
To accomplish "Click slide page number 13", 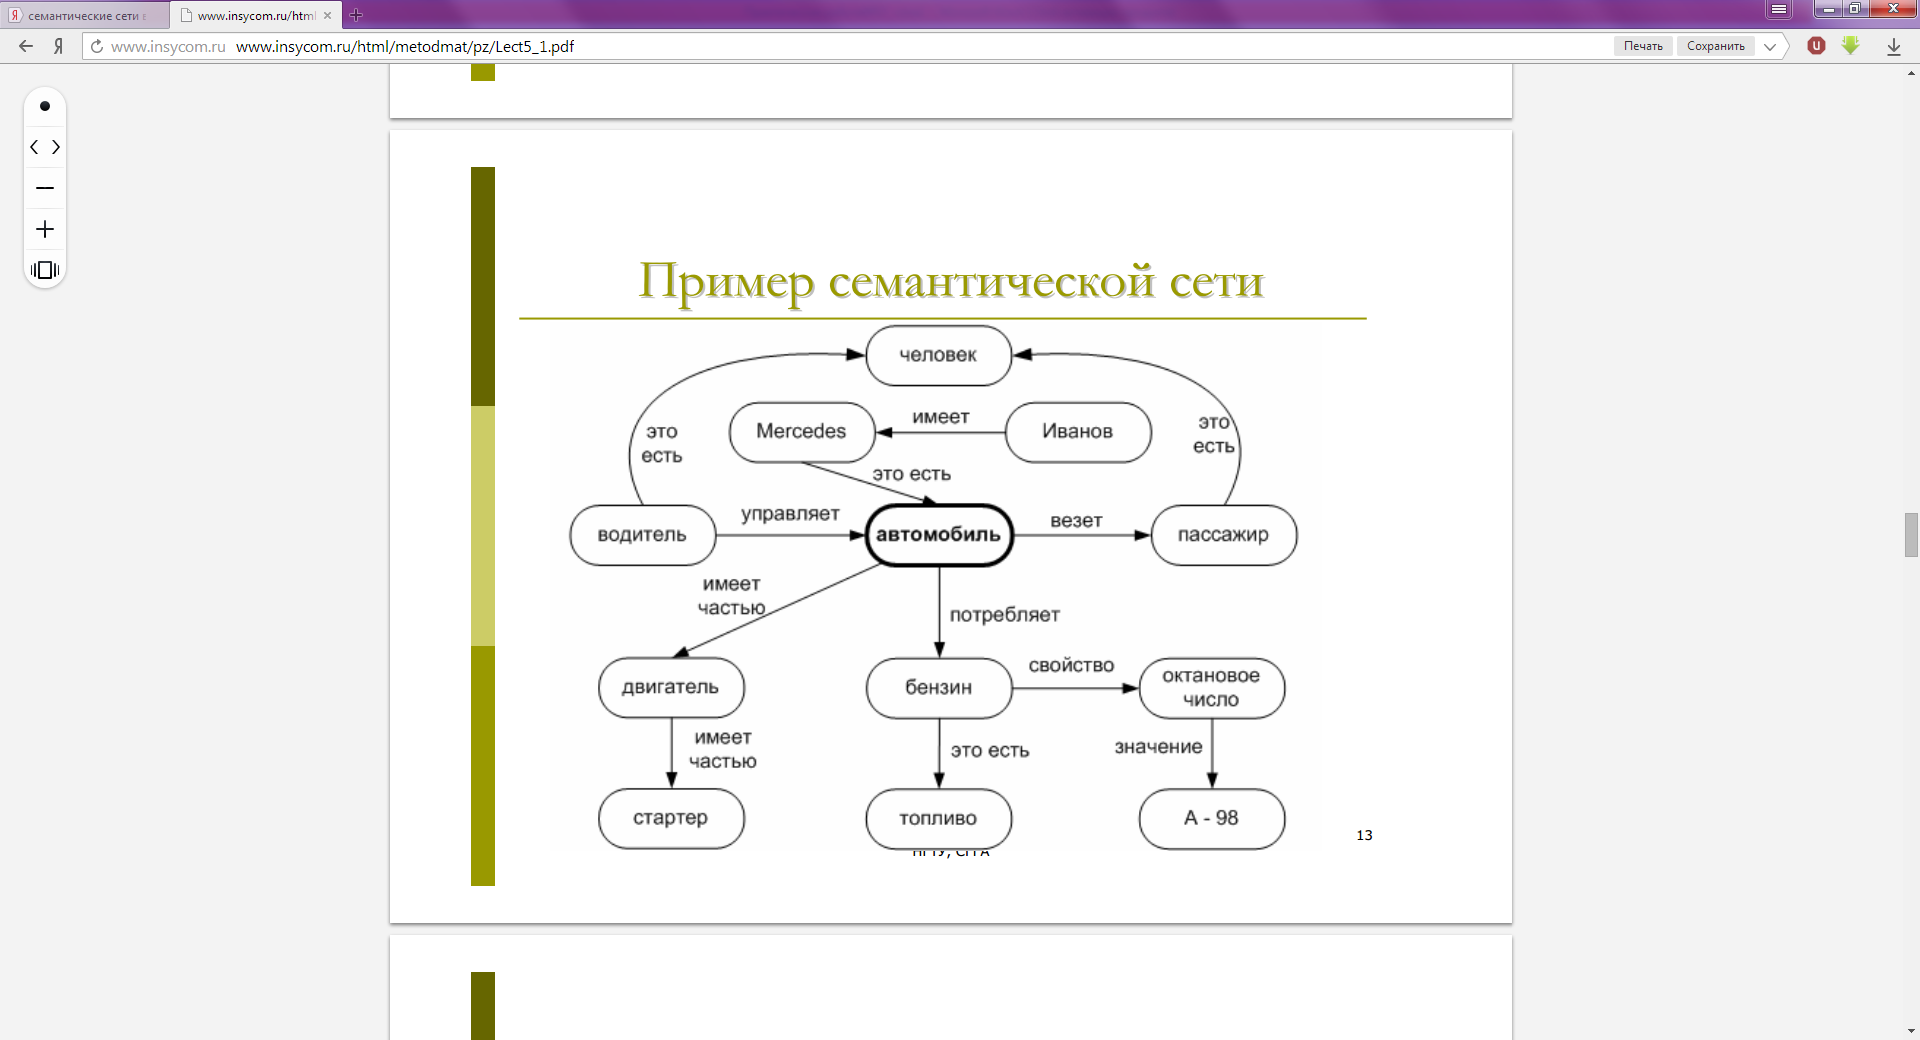I will click(1364, 835).
